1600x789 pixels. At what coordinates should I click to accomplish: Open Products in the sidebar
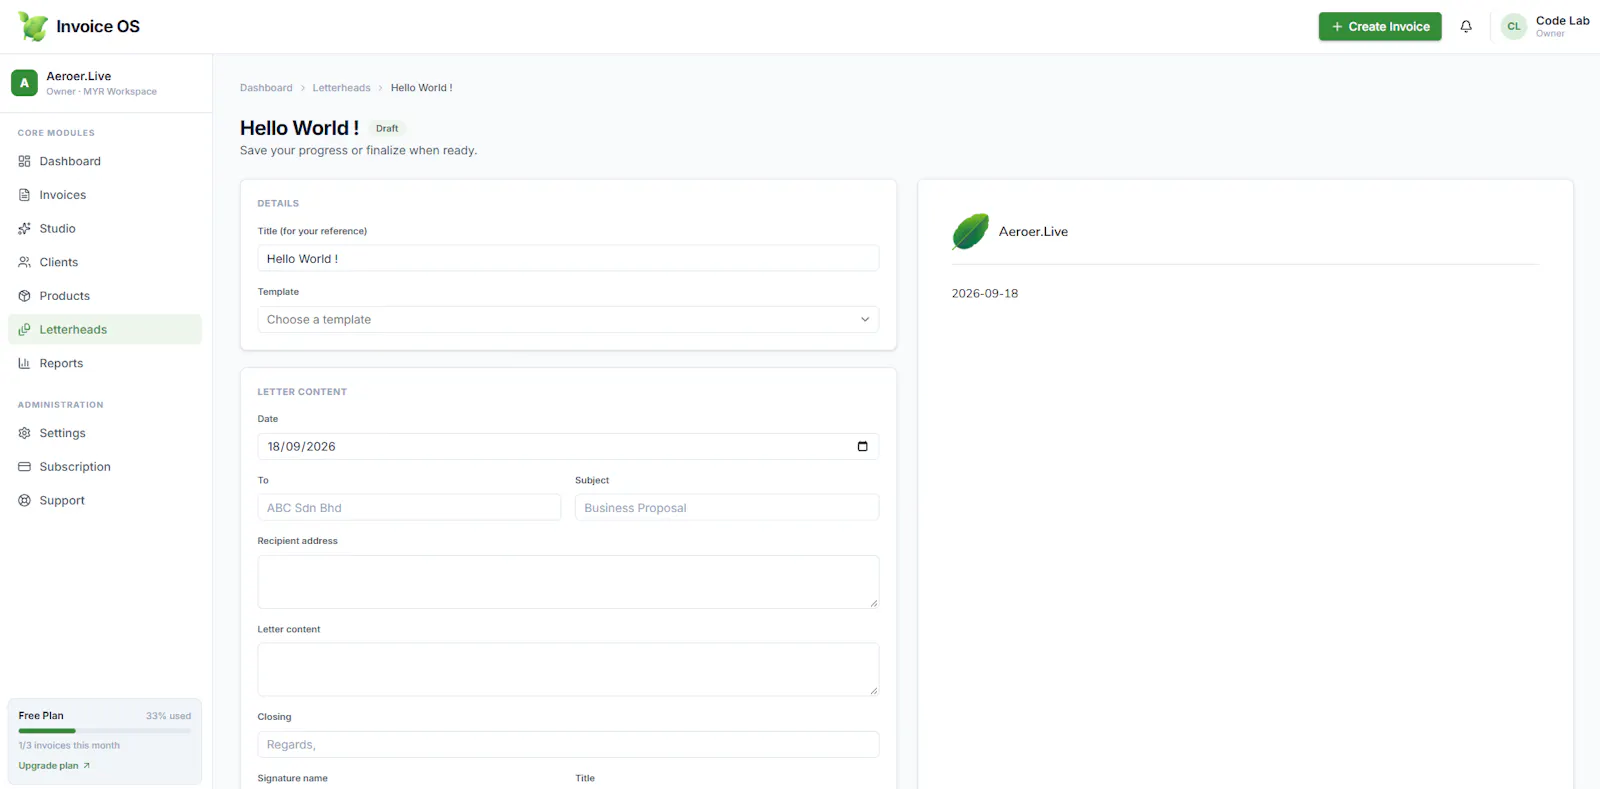tap(105, 296)
